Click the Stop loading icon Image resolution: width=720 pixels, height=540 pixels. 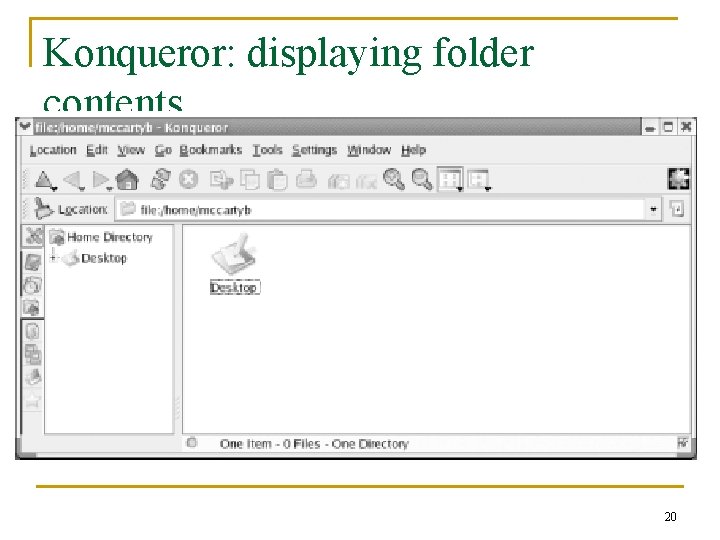188,180
